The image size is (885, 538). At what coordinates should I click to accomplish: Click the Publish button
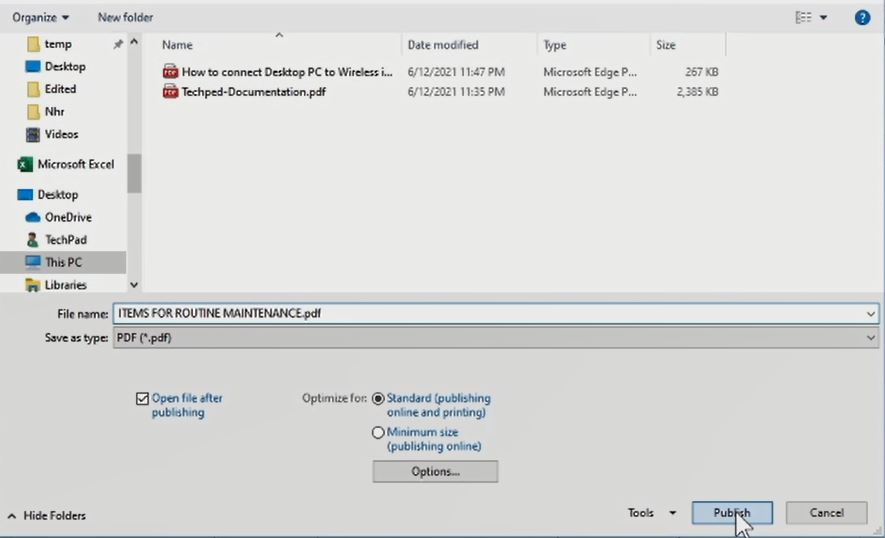click(x=732, y=513)
